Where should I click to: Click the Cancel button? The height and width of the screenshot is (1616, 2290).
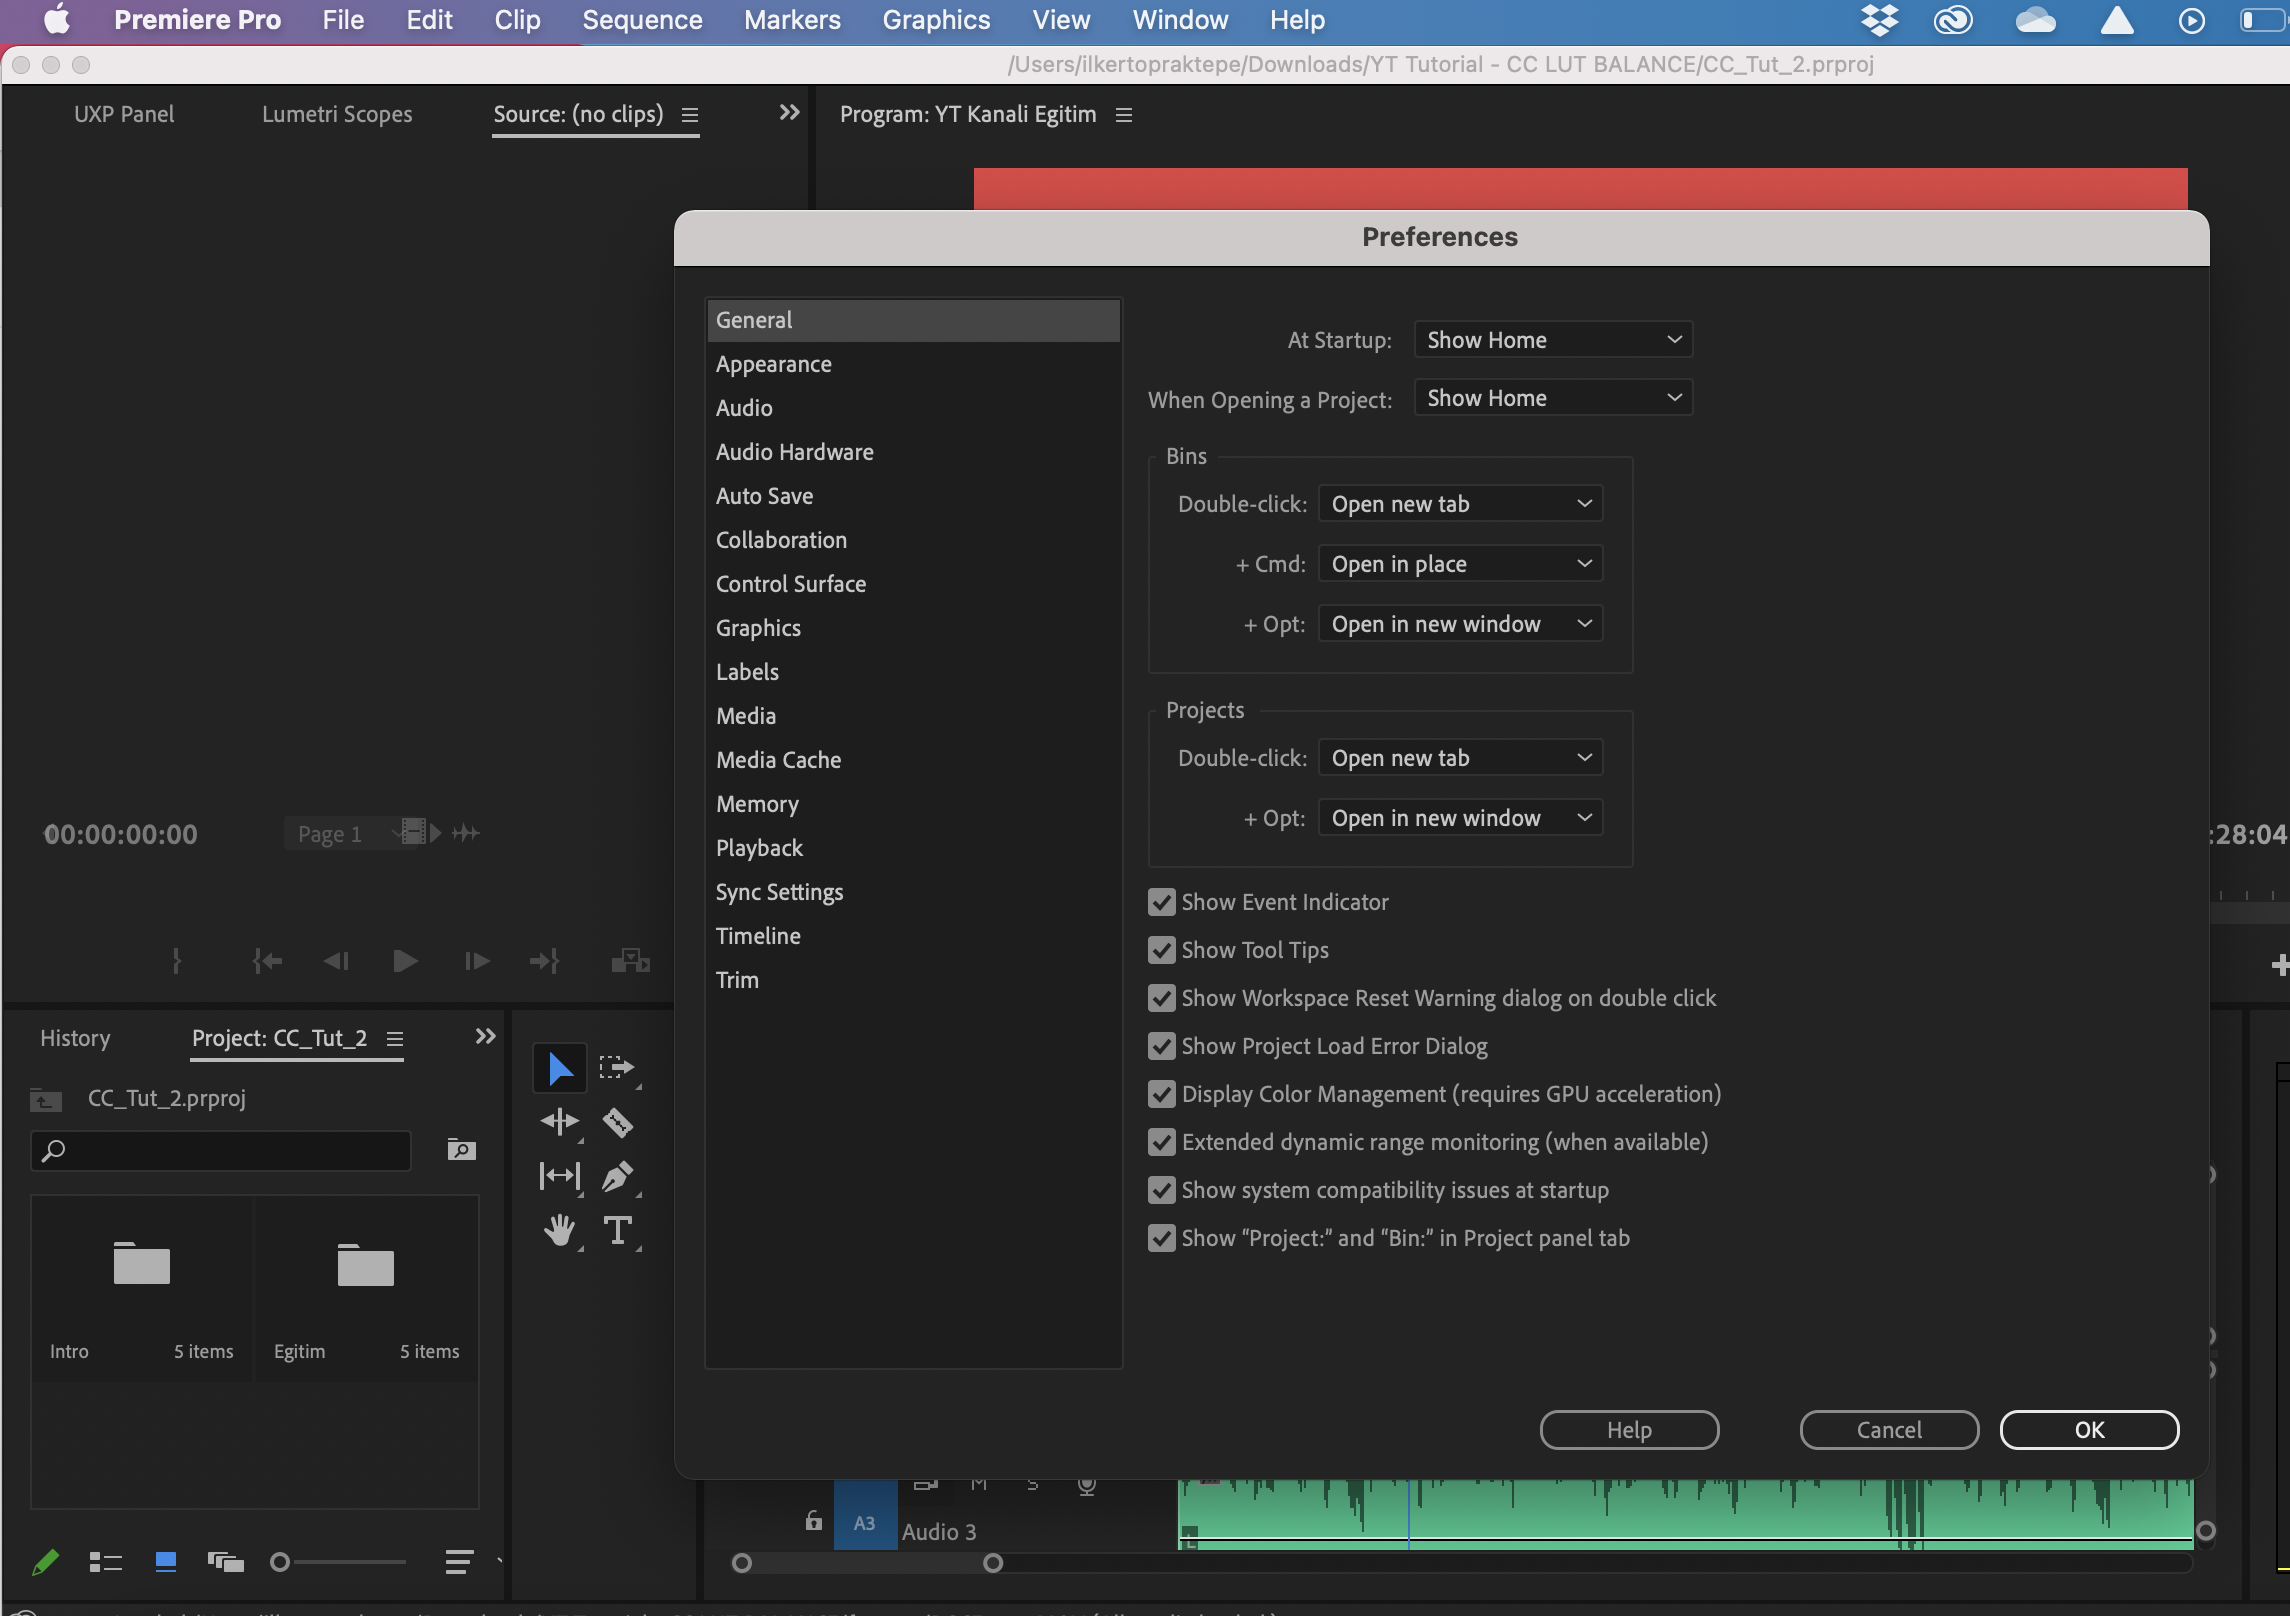1888,1430
